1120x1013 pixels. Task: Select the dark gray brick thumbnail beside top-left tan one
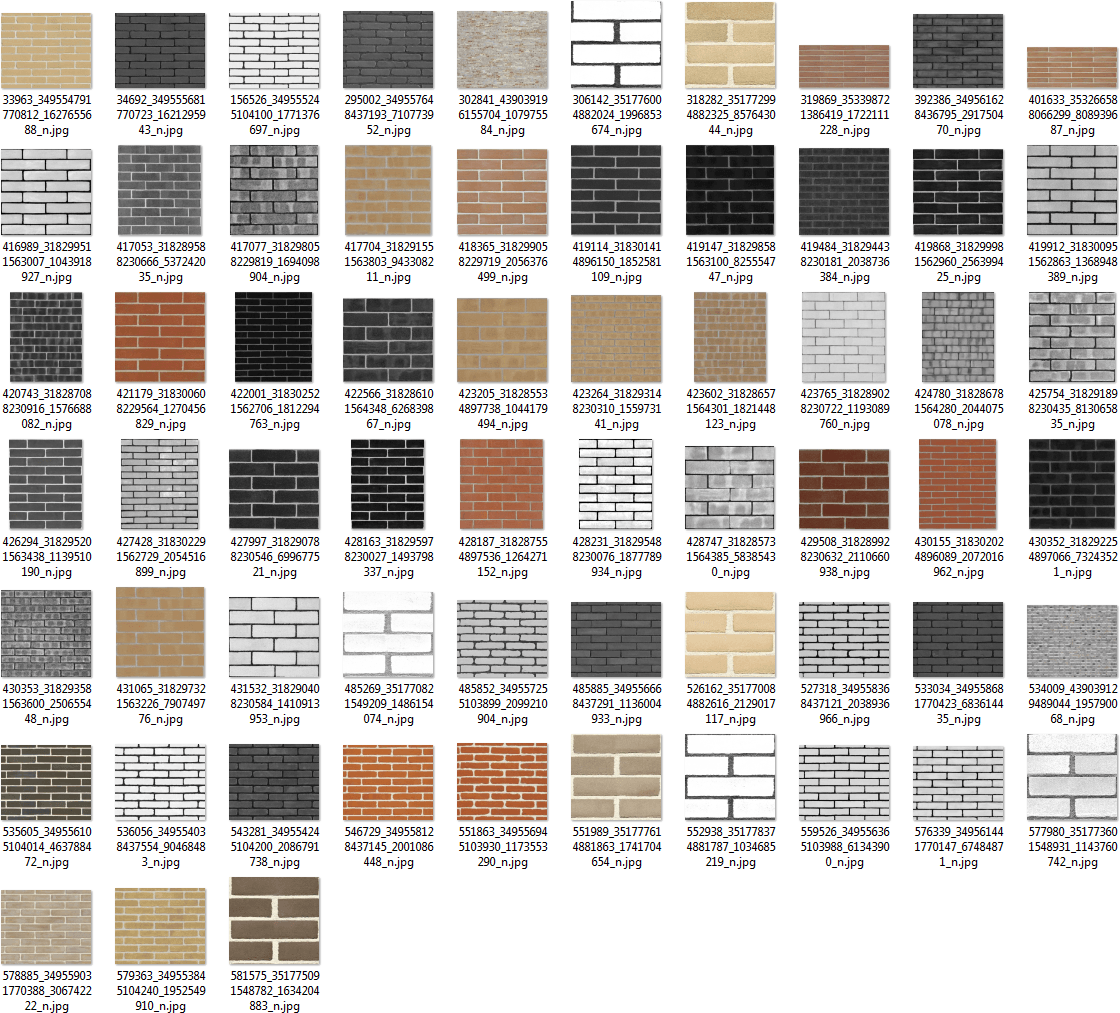point(160,50)
